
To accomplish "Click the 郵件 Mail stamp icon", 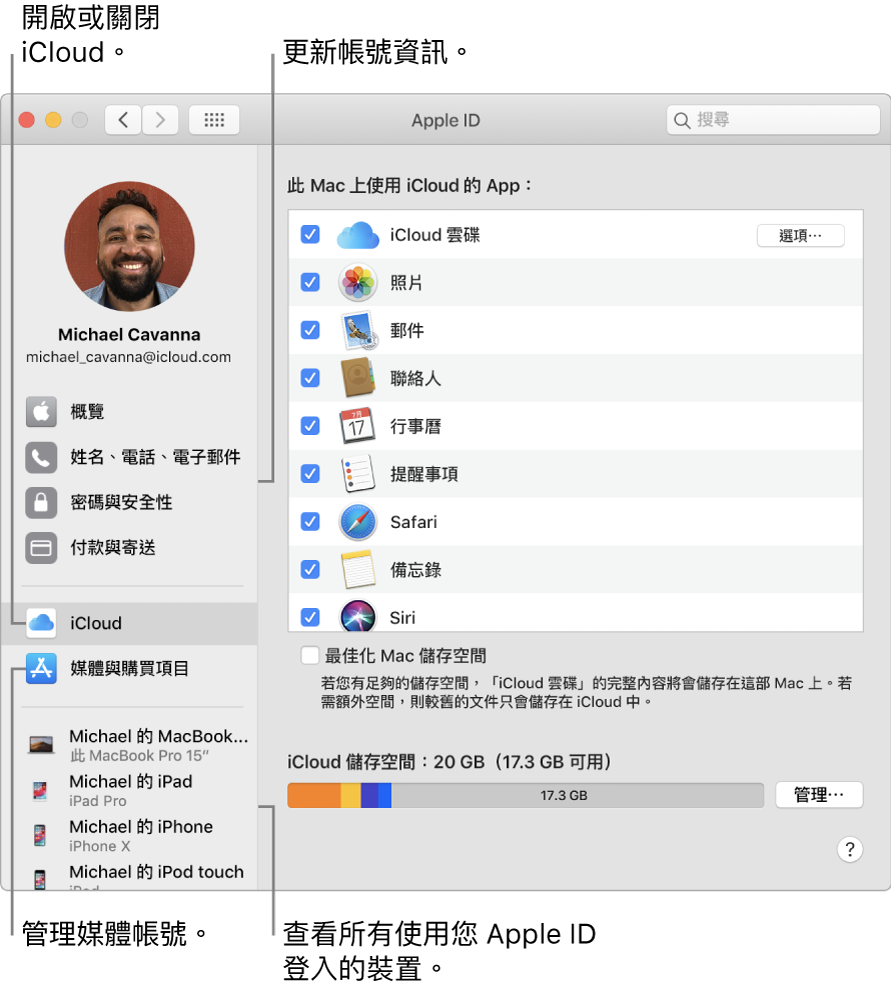I will [x=359, y=330].
